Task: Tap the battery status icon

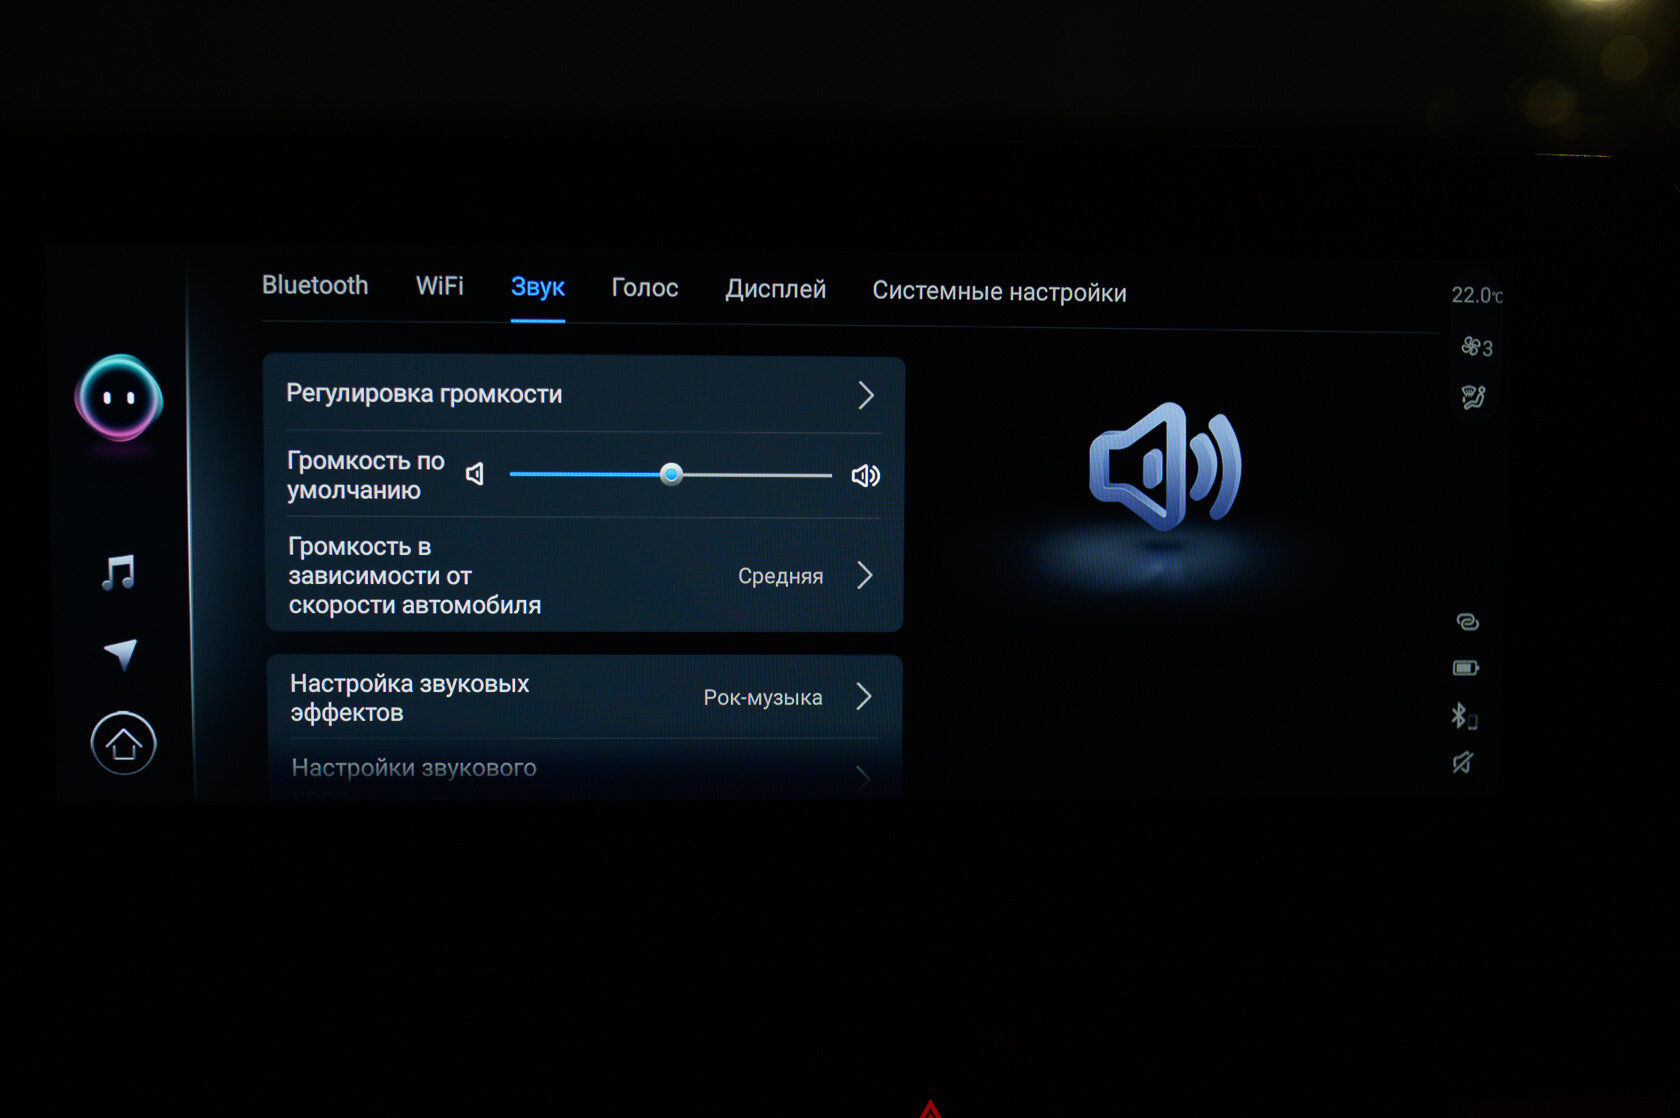Action: point(1466,667)
